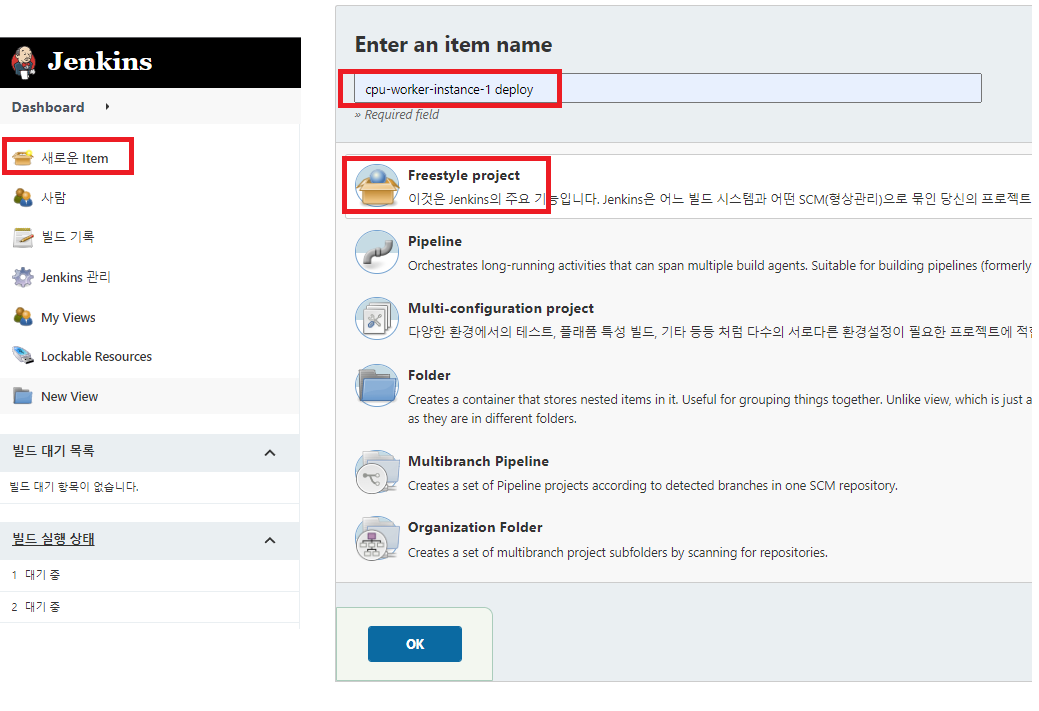Select the Pipeline pipe icon
The height and width of the screenshot is (711, 1039).
(377, 252)
